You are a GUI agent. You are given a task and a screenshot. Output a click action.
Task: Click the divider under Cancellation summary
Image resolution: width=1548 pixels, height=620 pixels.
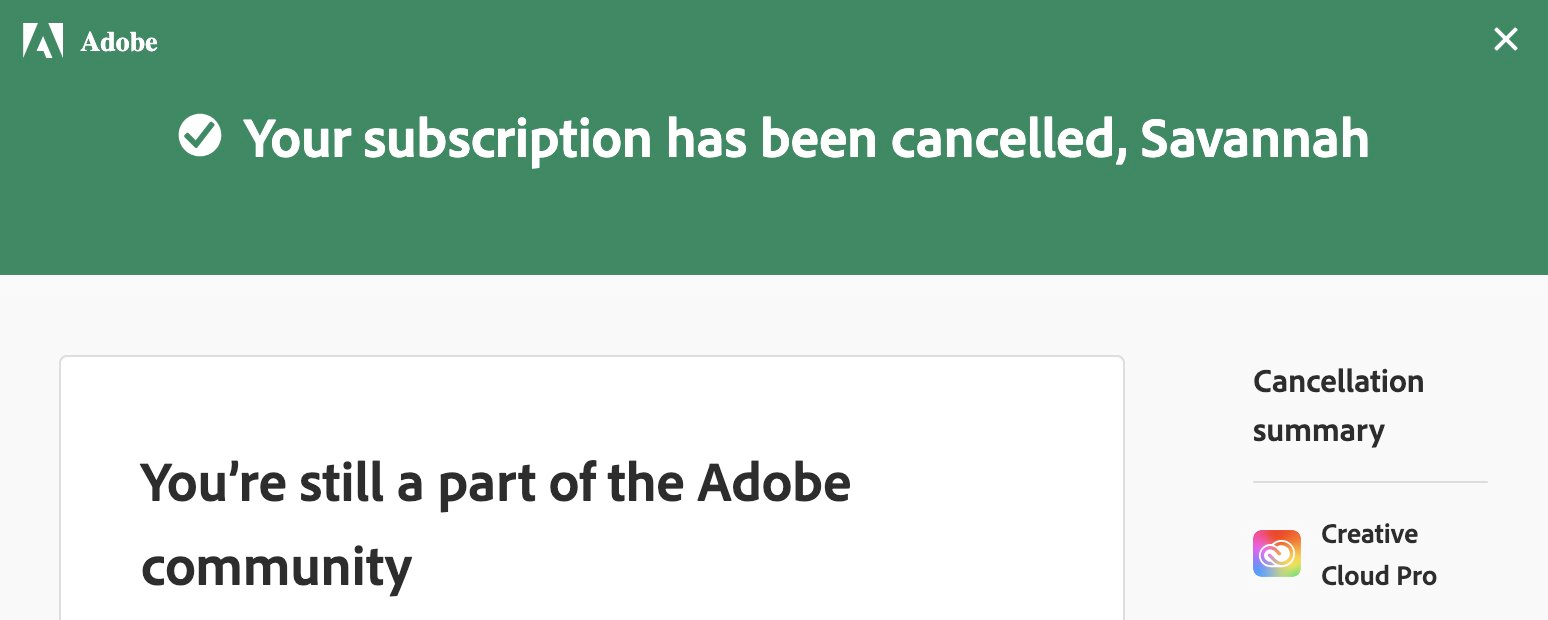point(1369,482)
